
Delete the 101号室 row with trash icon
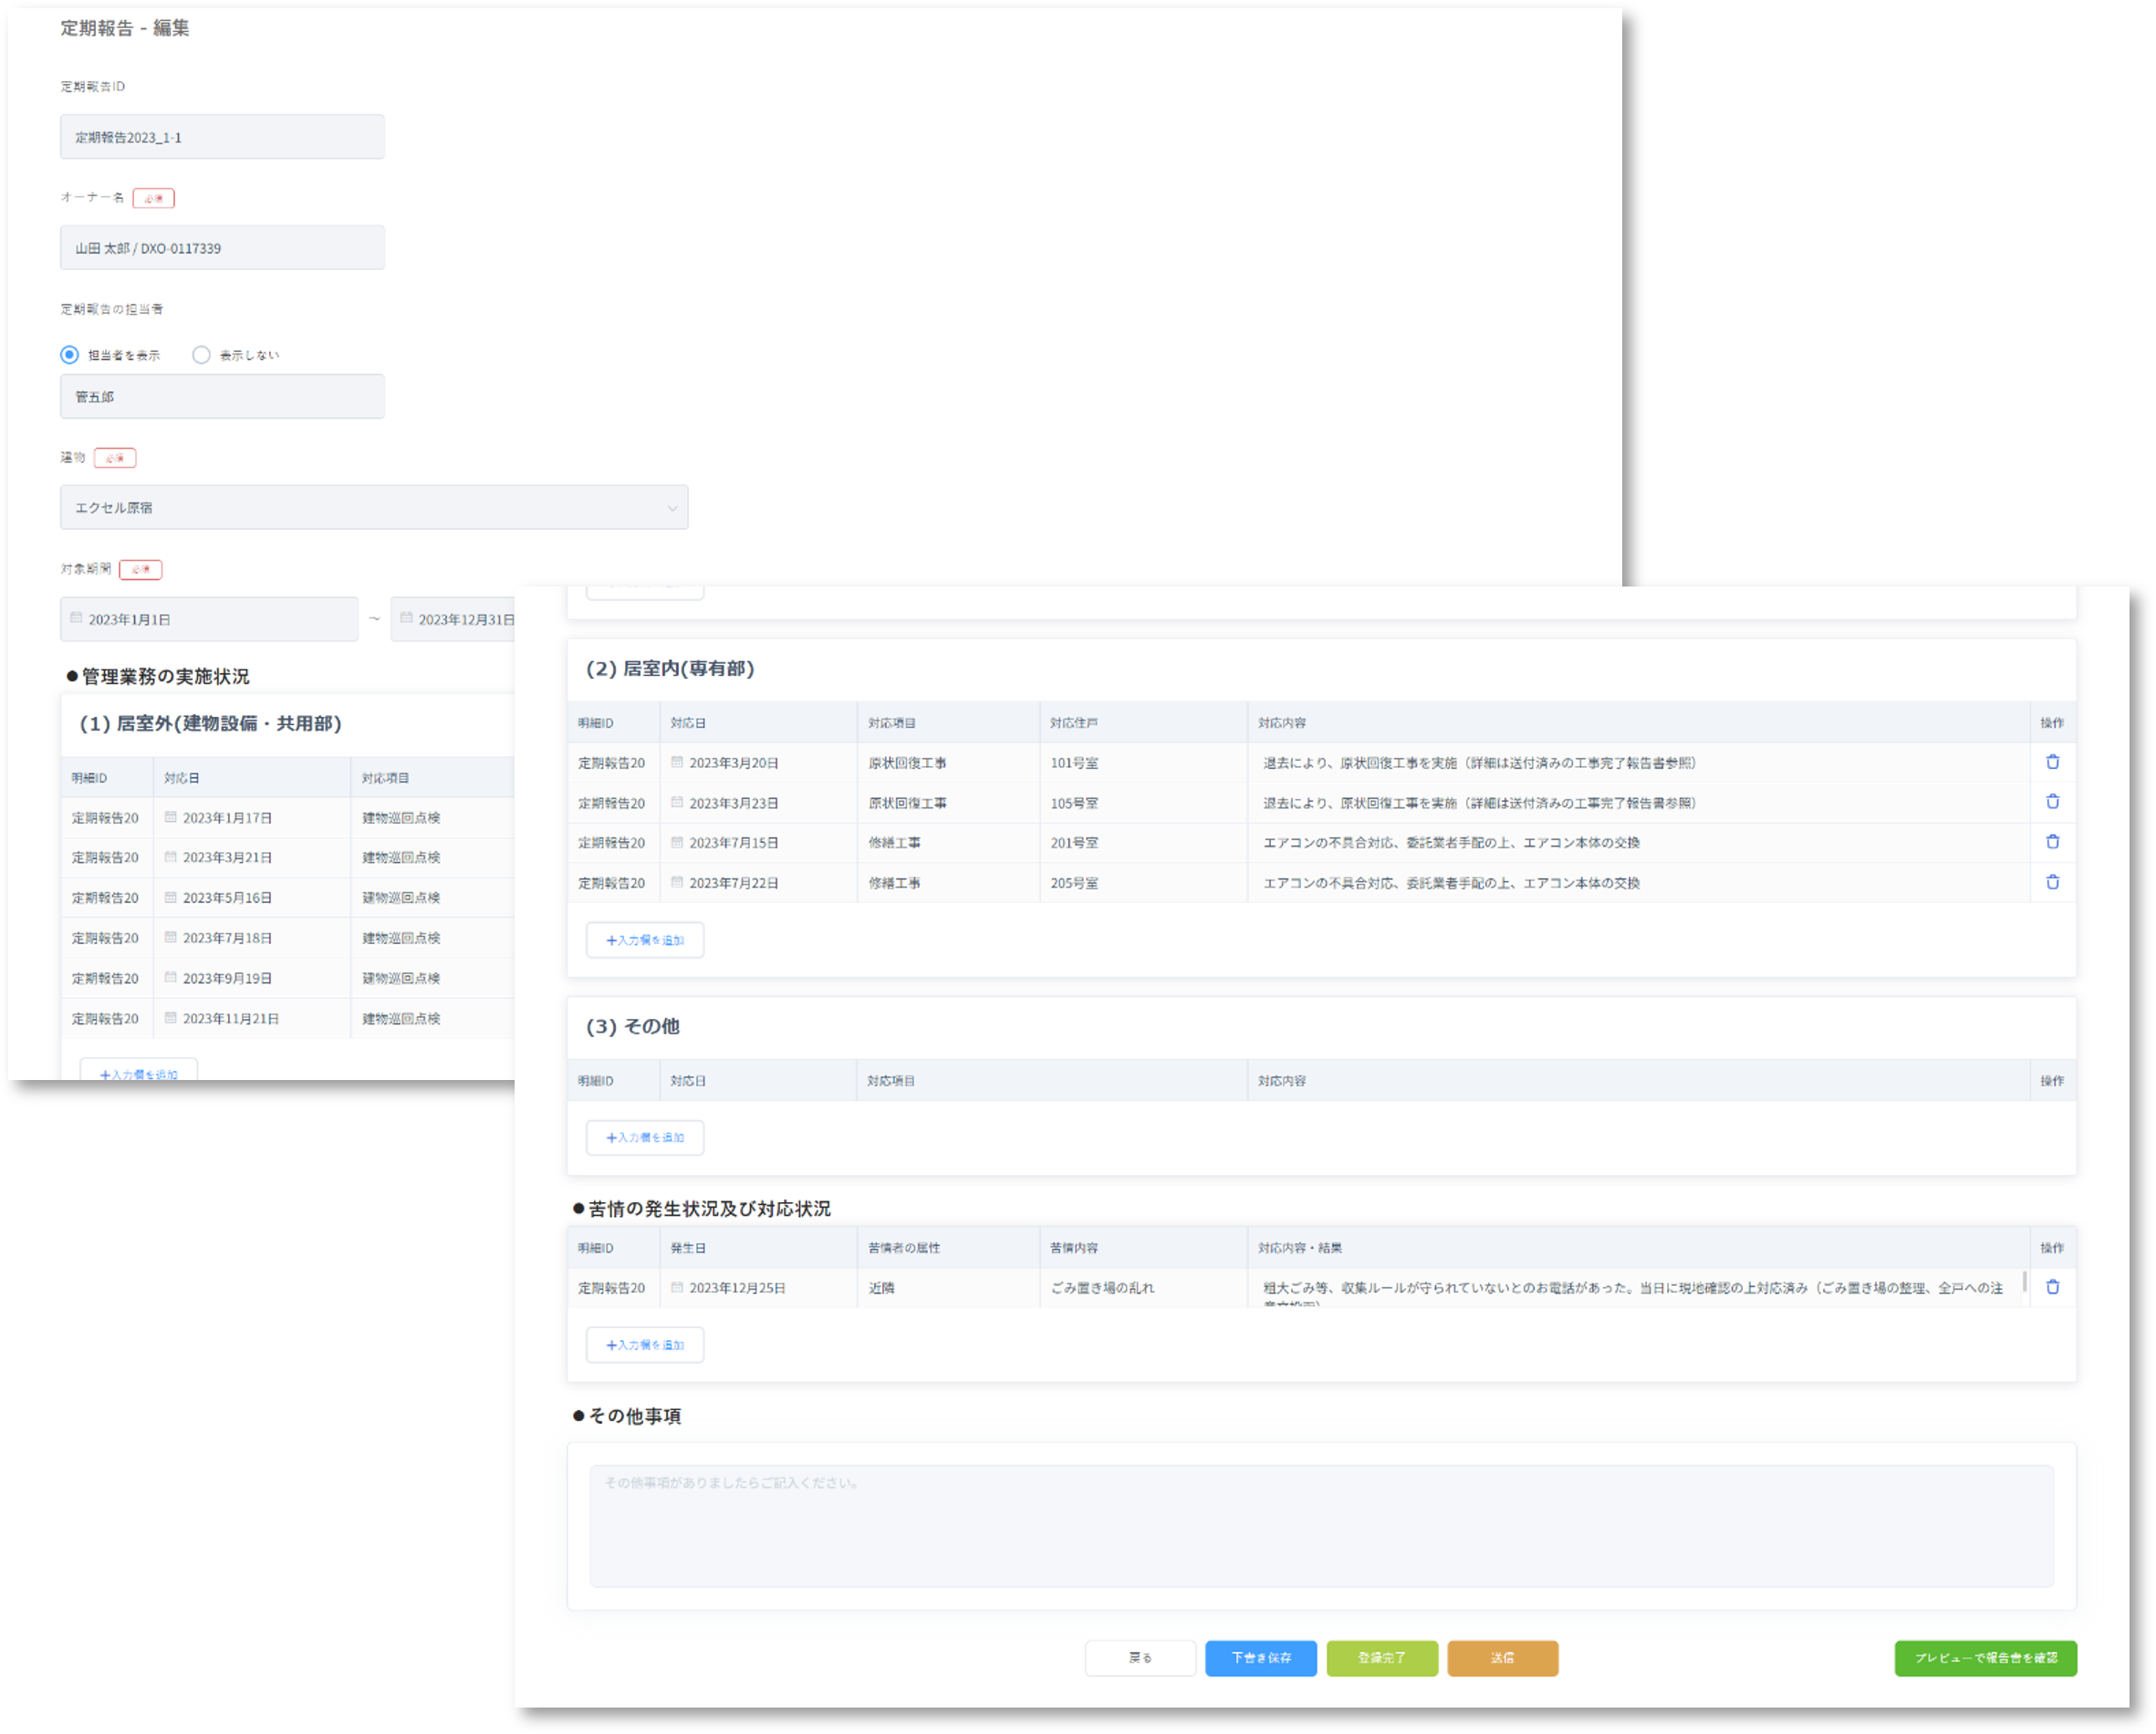tap(2052, 762)
